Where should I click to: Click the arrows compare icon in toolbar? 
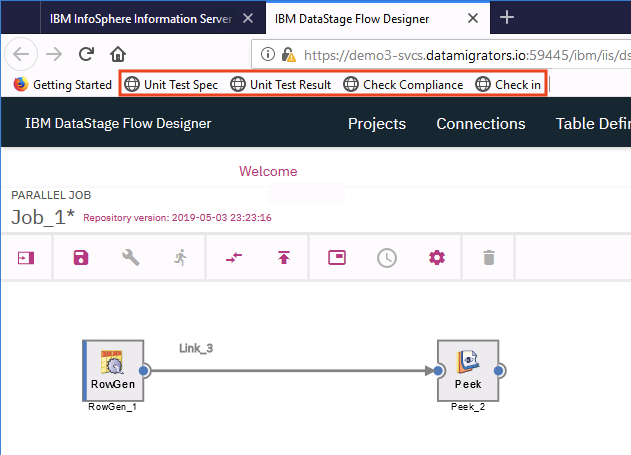point(233,258)
